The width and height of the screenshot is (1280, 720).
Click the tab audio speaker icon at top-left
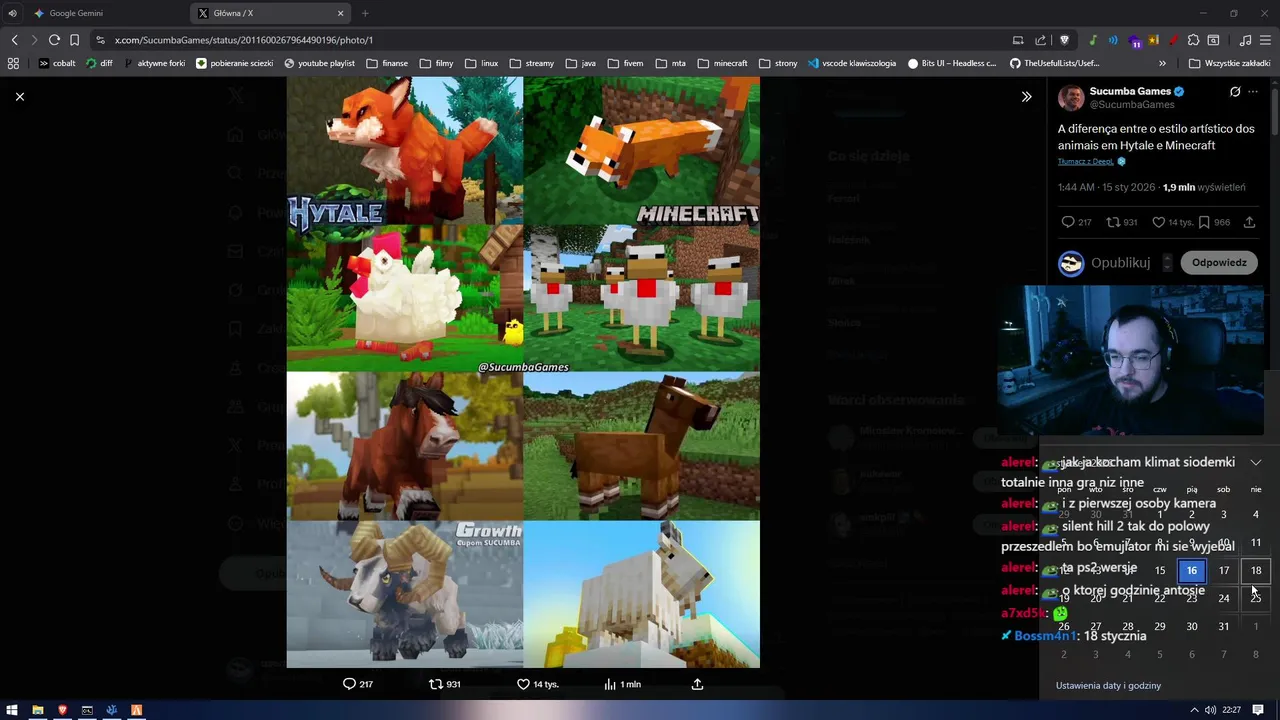pyautogui.click(x=12, y=13)
